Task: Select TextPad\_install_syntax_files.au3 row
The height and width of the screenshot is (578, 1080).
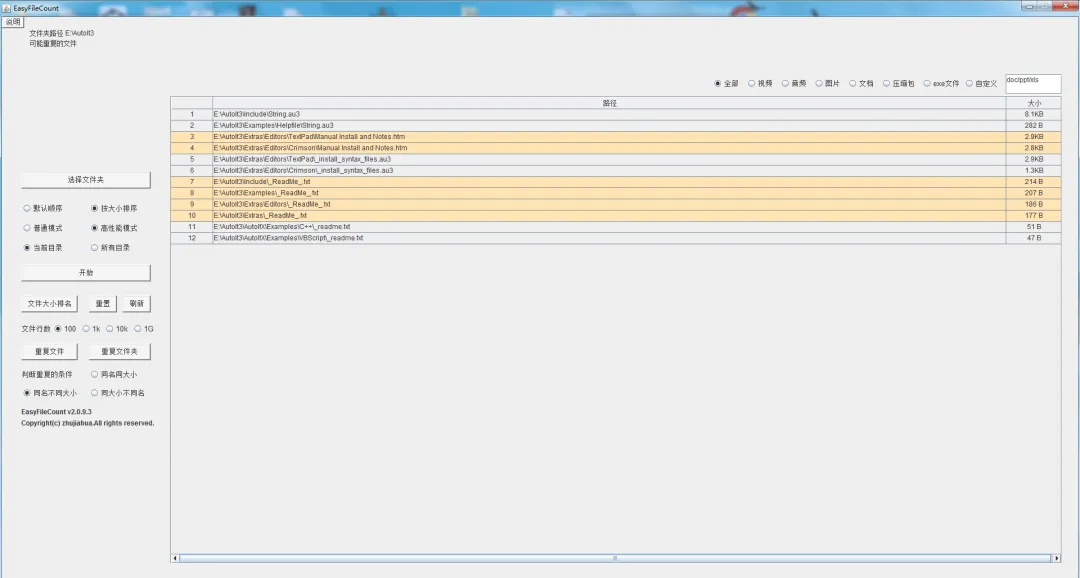Action: [x=616, y=159]
